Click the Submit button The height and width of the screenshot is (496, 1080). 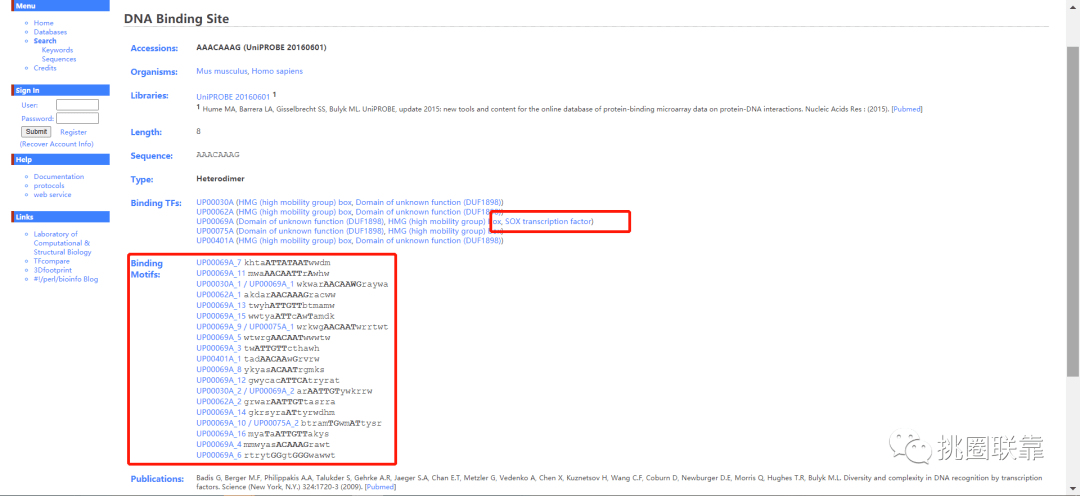click(36, 132)
